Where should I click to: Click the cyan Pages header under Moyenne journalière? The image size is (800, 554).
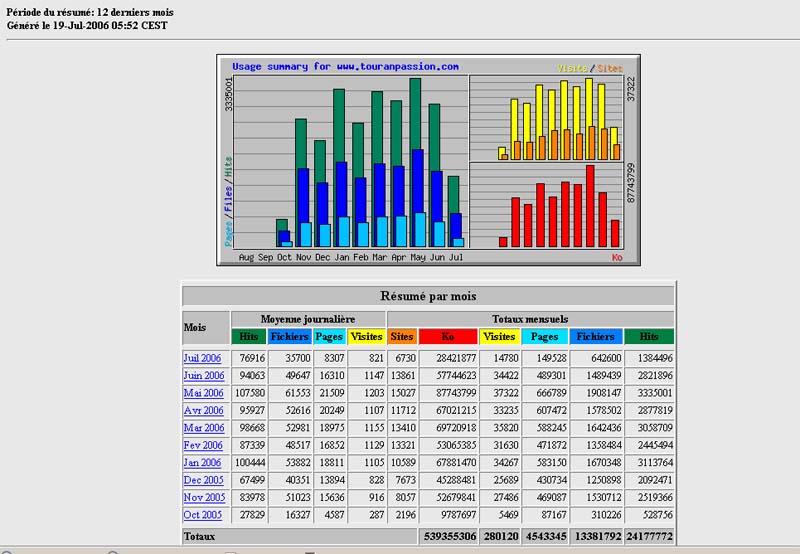click(329, 336)
